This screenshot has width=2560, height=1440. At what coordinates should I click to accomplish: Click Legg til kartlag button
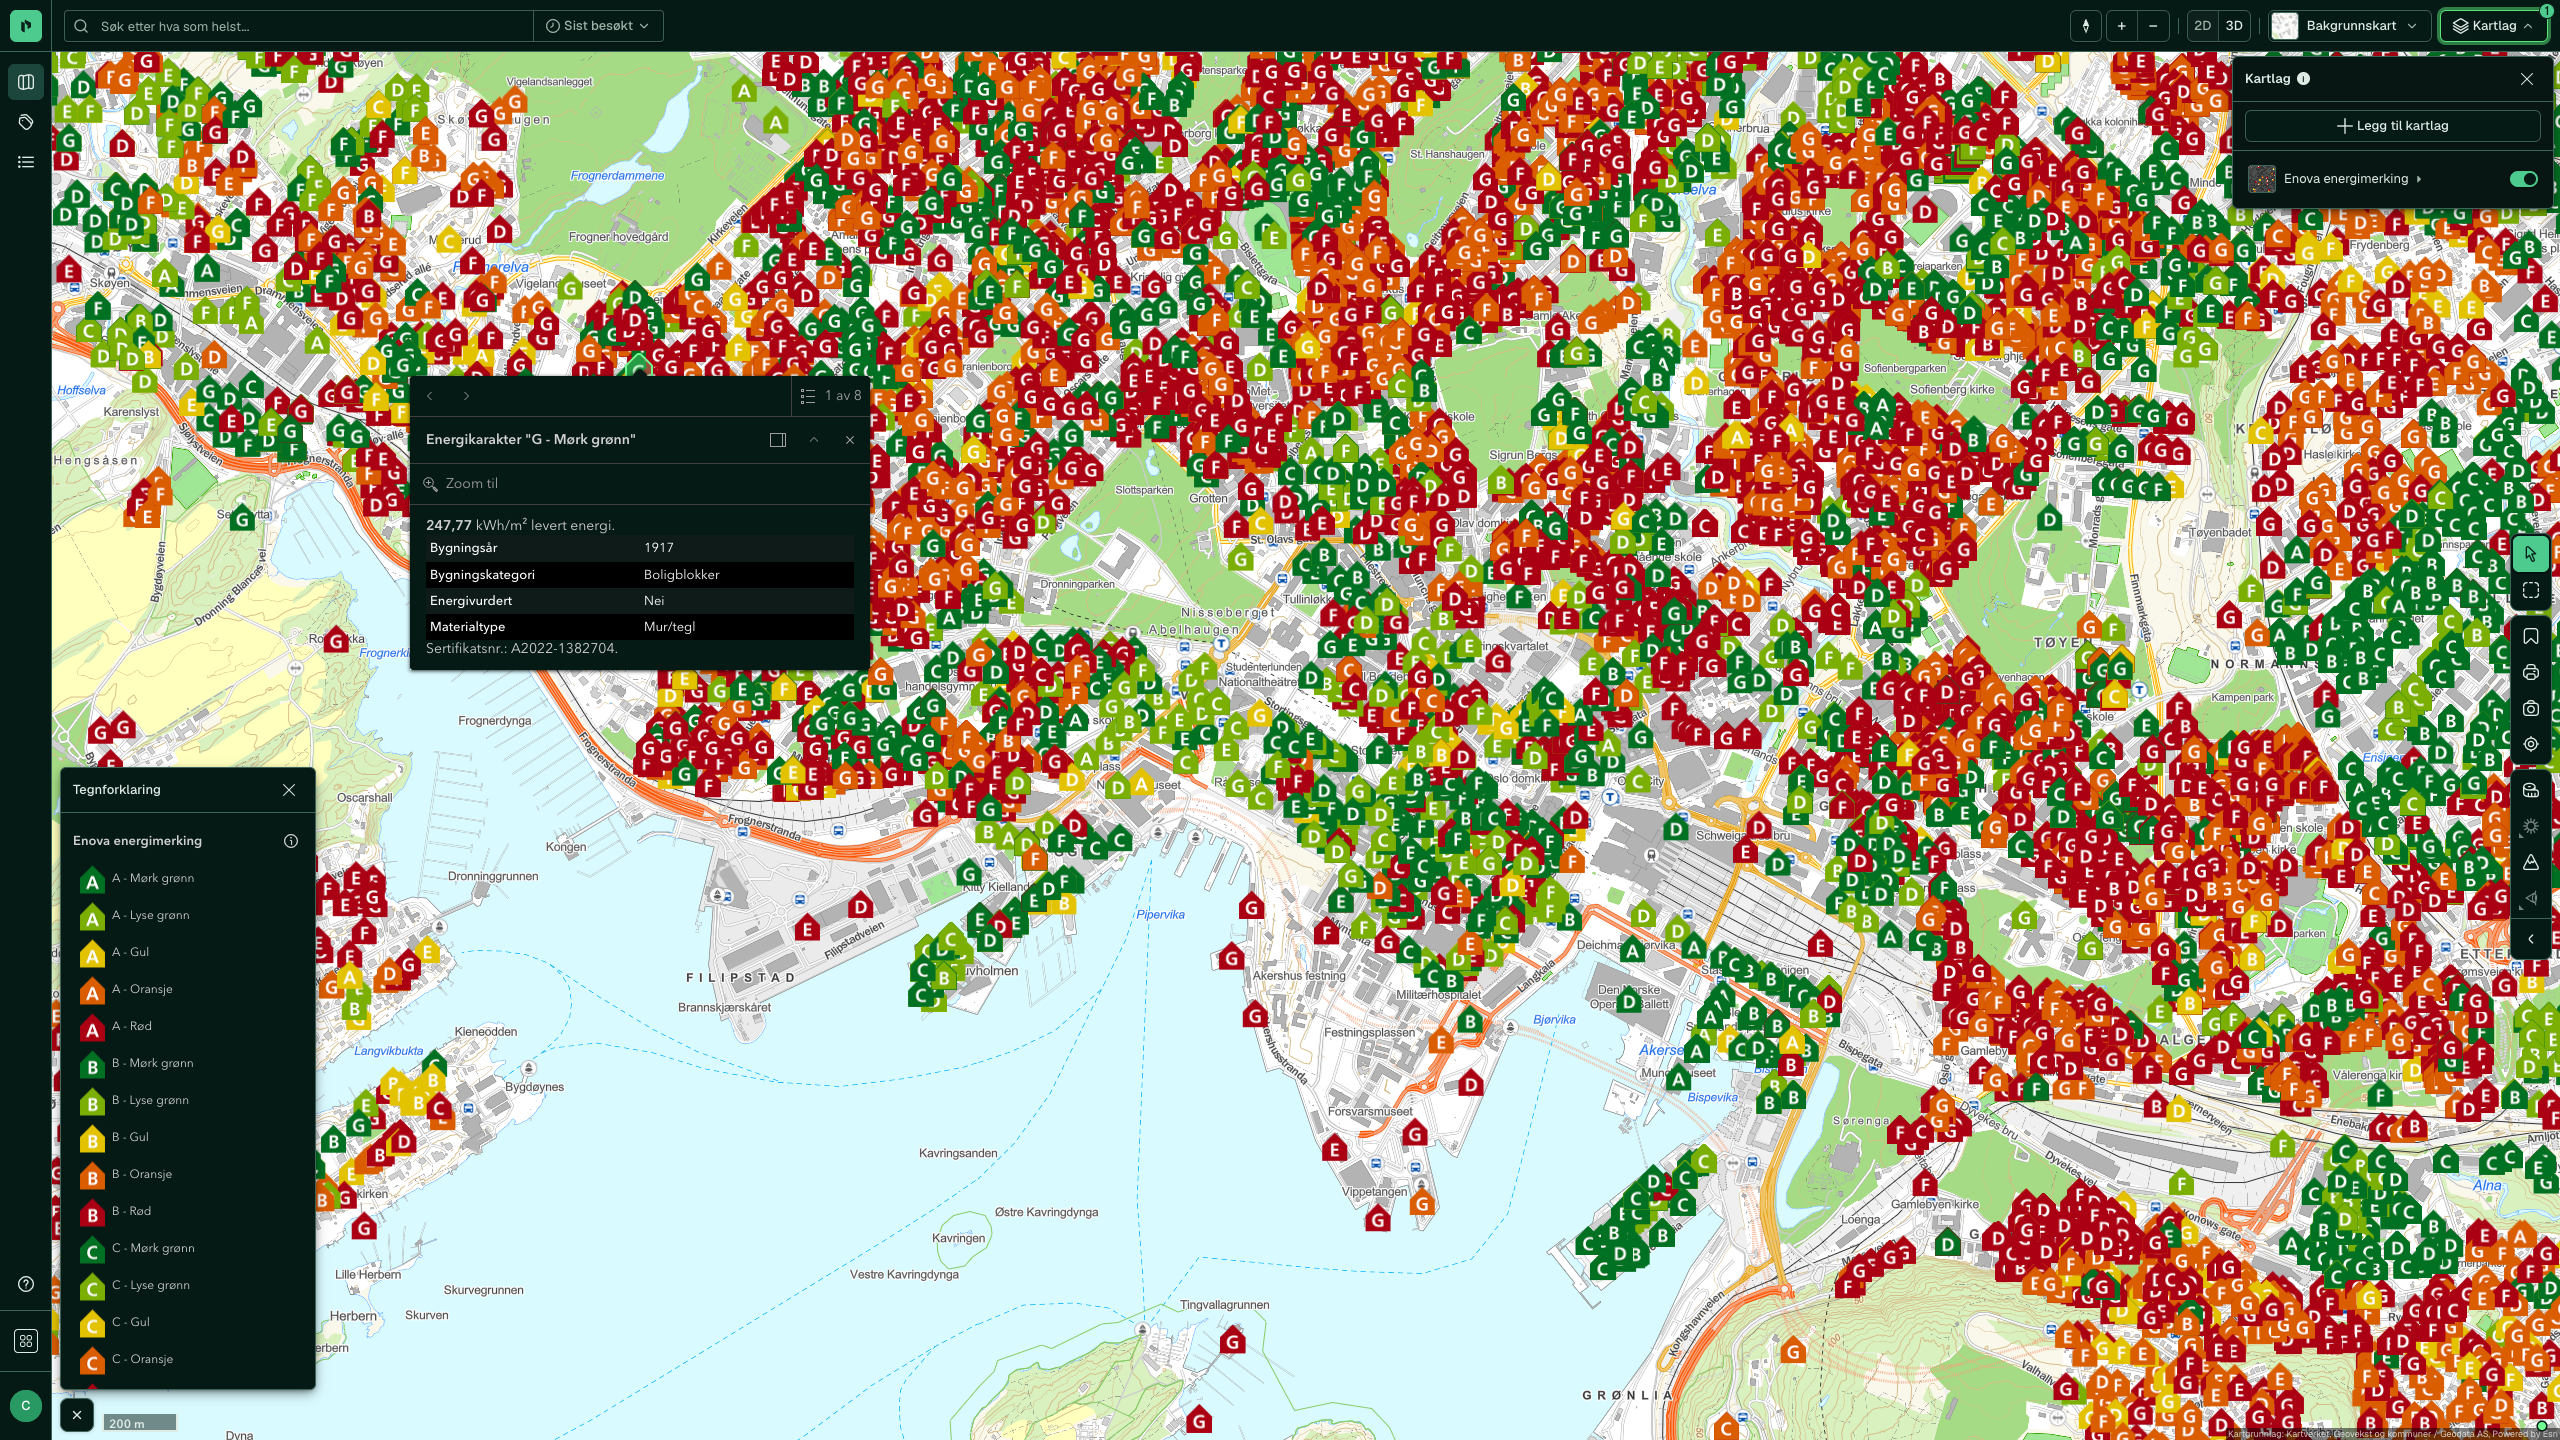tap(2392, 126)
